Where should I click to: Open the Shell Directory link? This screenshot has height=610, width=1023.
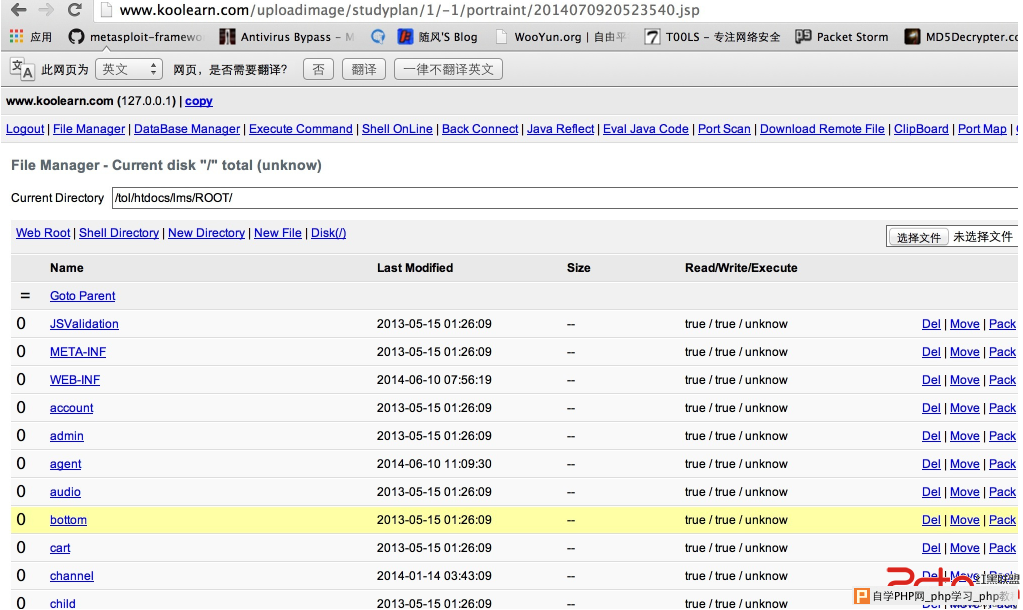tap(119, 233)
